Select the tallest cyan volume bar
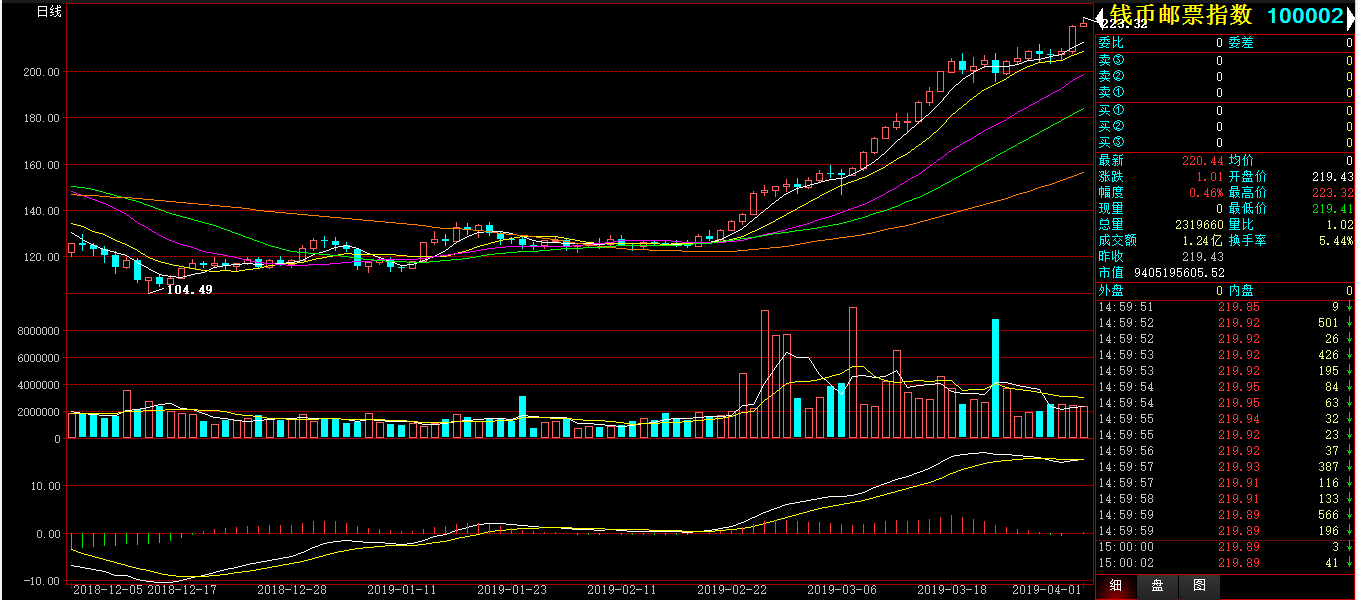 tap(996, 378)
